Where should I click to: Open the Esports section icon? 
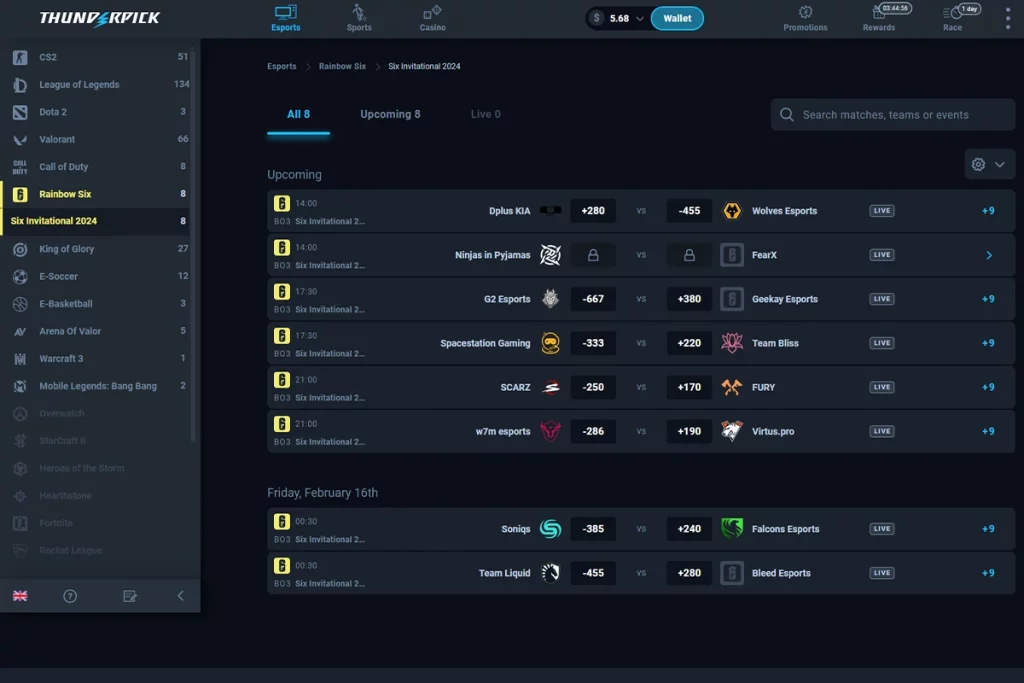tap(285, 12)
